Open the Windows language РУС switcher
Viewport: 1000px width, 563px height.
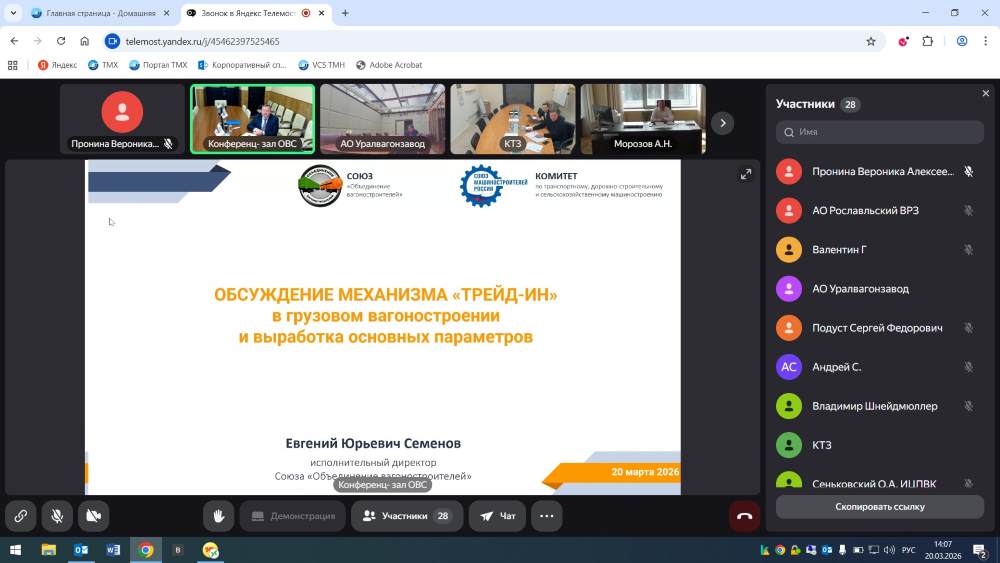click(909, 550)
